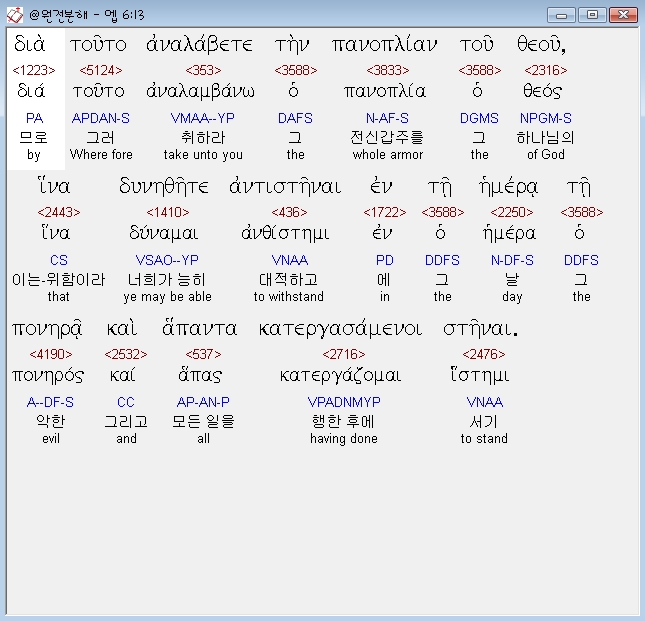Click the Korean gloss 하나님의
645x621 pixels.
tap(545, 137)
